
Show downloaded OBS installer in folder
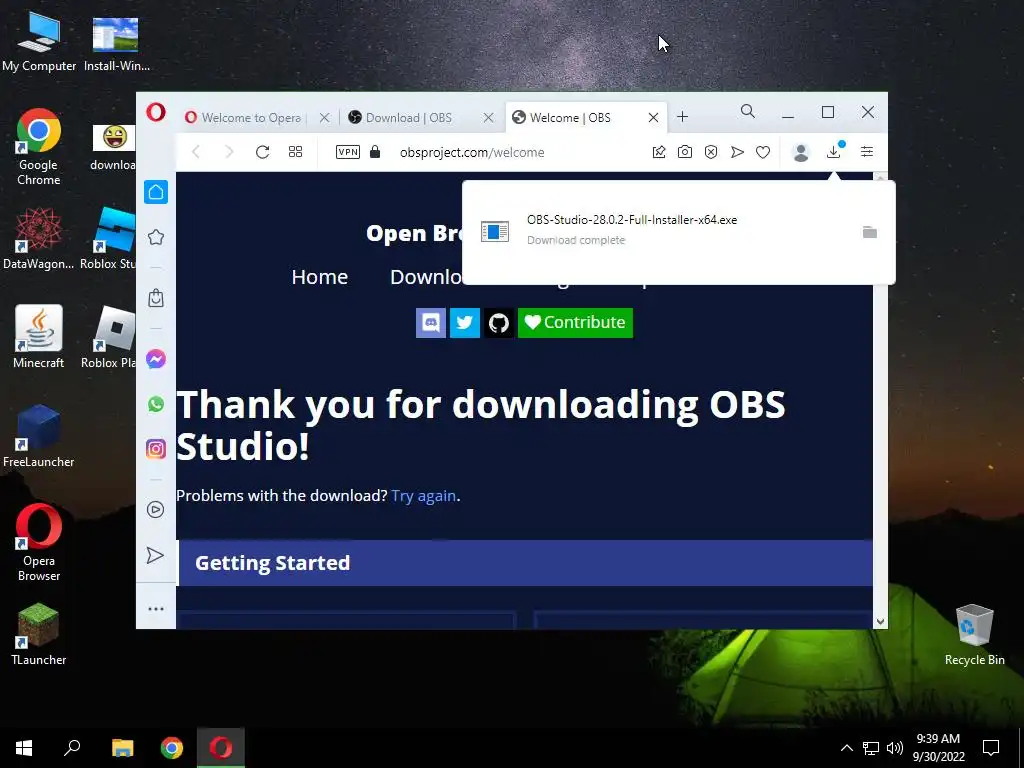click(869, 232)
